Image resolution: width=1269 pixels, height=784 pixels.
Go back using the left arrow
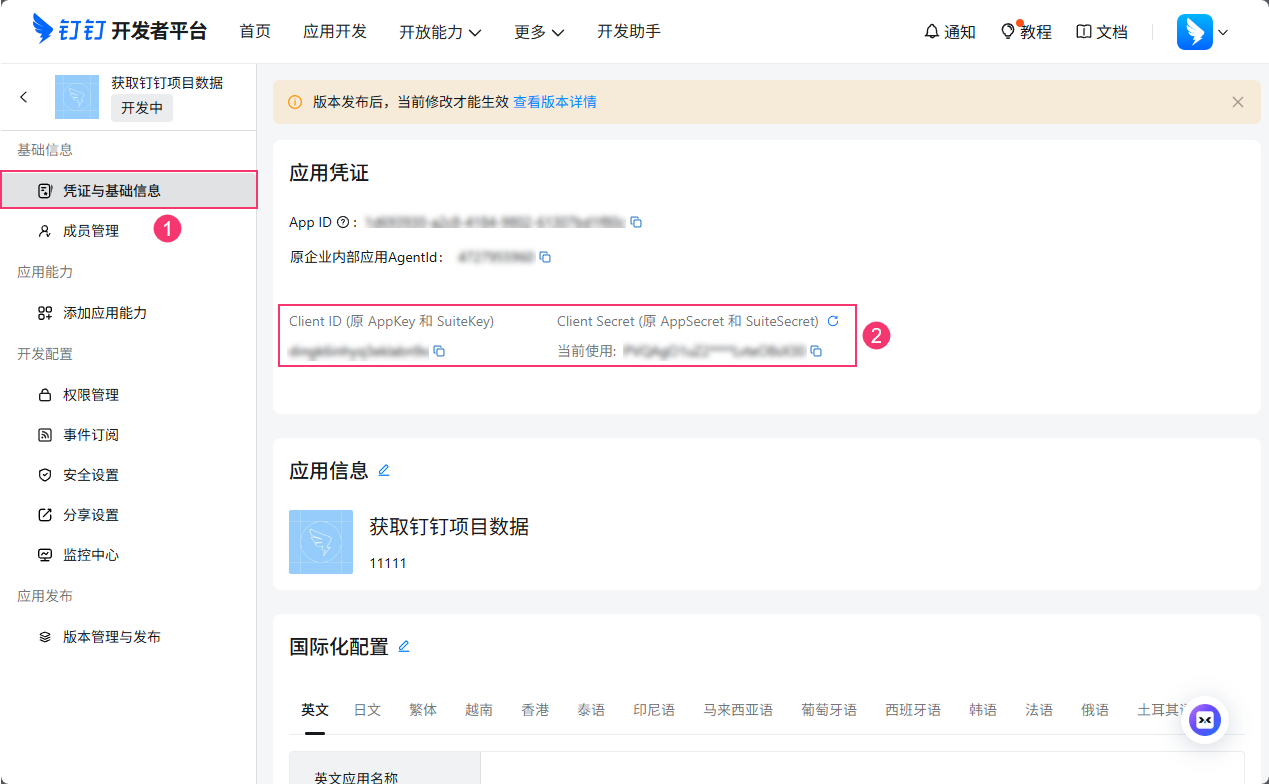coord(24,97)
